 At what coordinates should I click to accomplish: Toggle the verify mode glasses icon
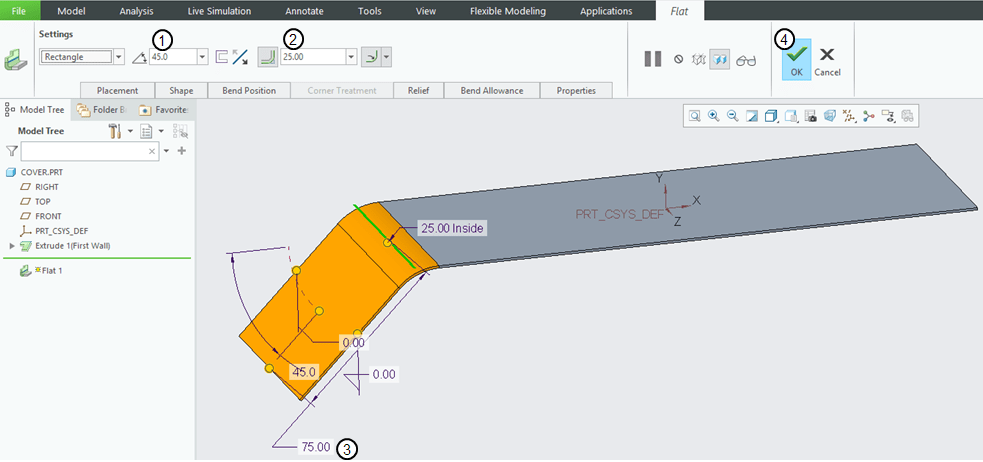746,59
